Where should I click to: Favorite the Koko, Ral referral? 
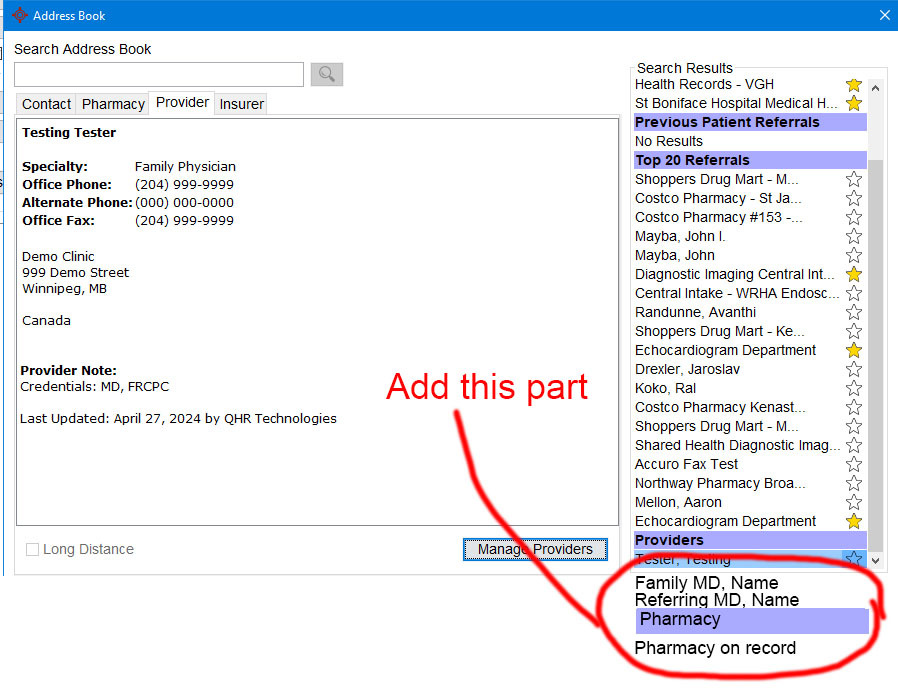853,389
